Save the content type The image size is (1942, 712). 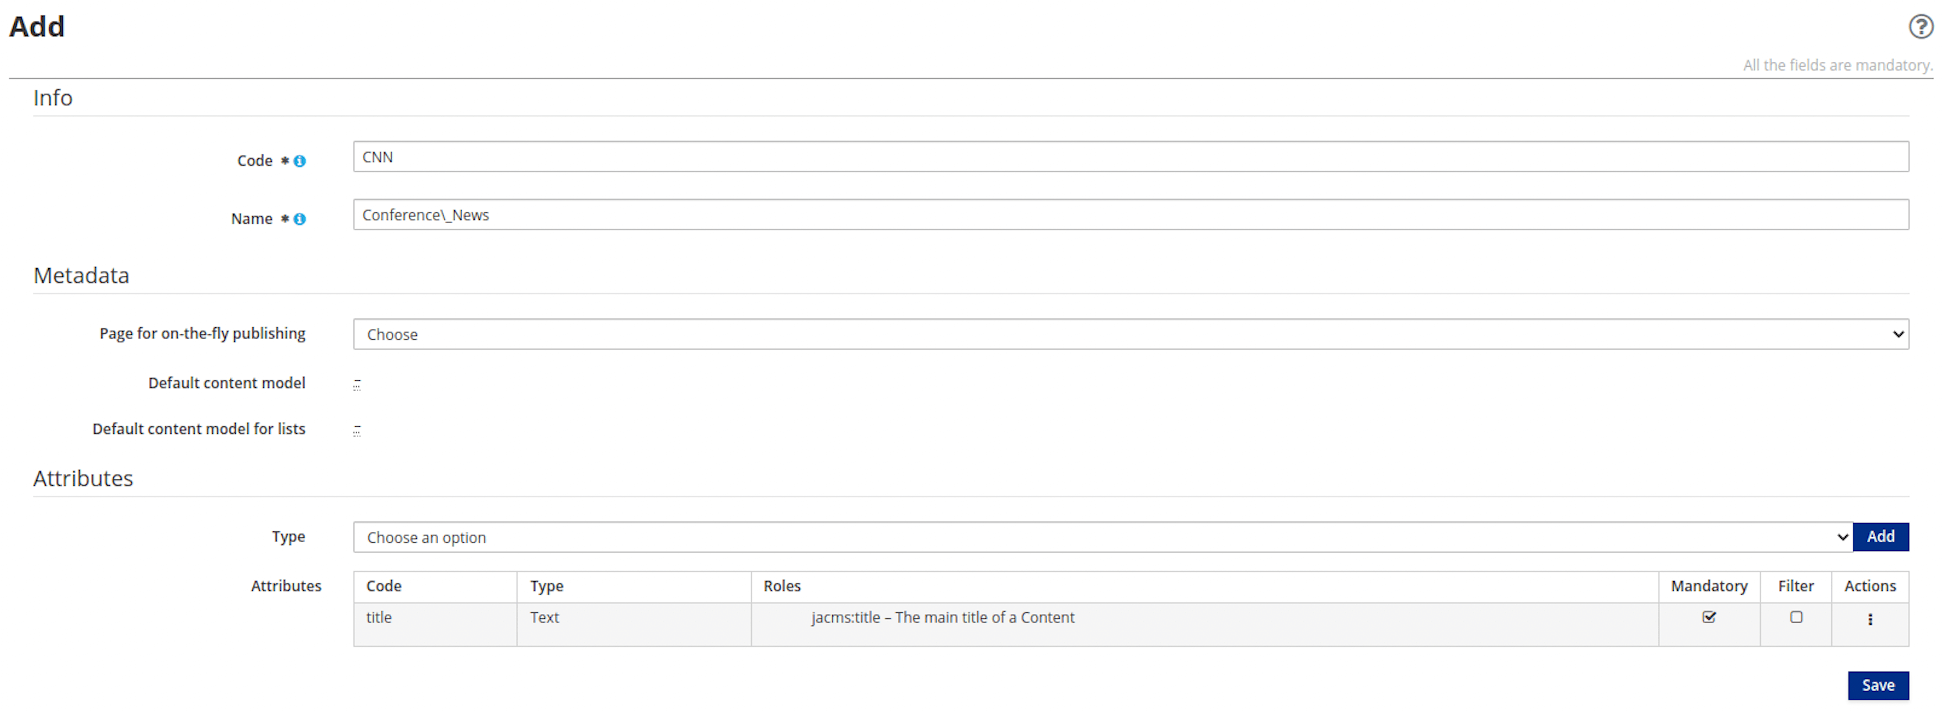tap(1878, 686)
